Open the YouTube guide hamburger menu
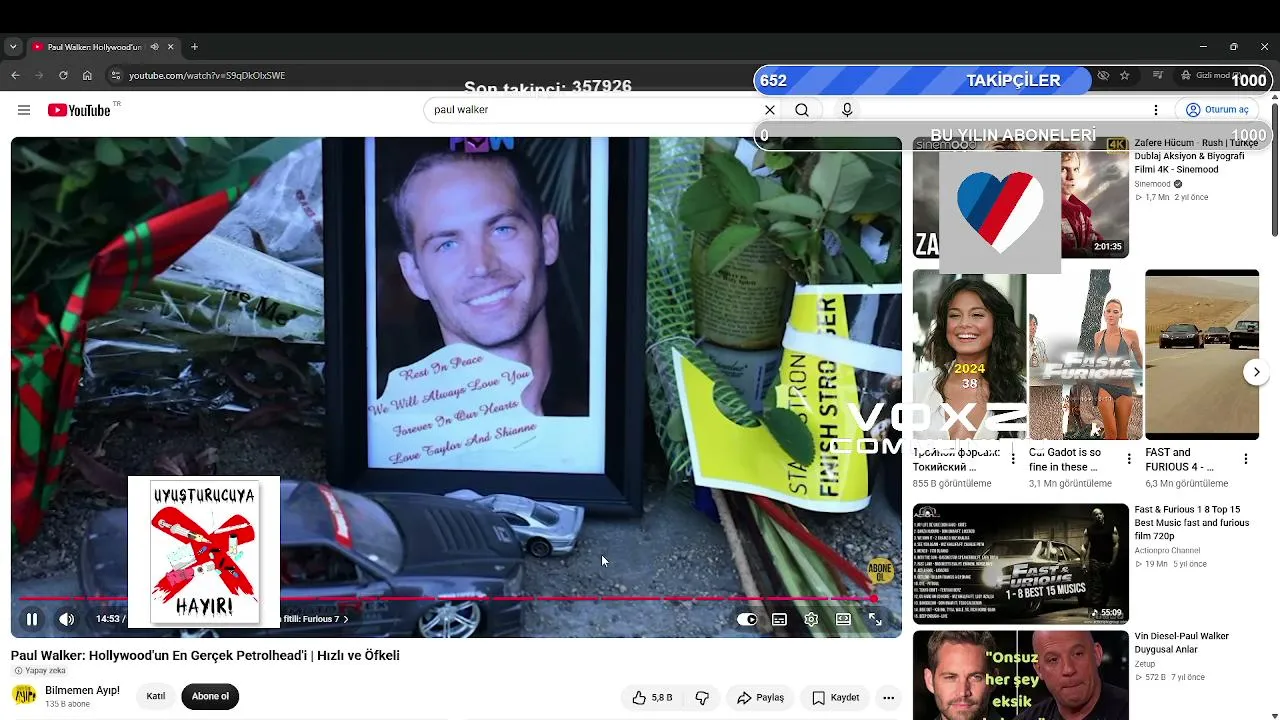1280x720 pixels. point(24,110)
